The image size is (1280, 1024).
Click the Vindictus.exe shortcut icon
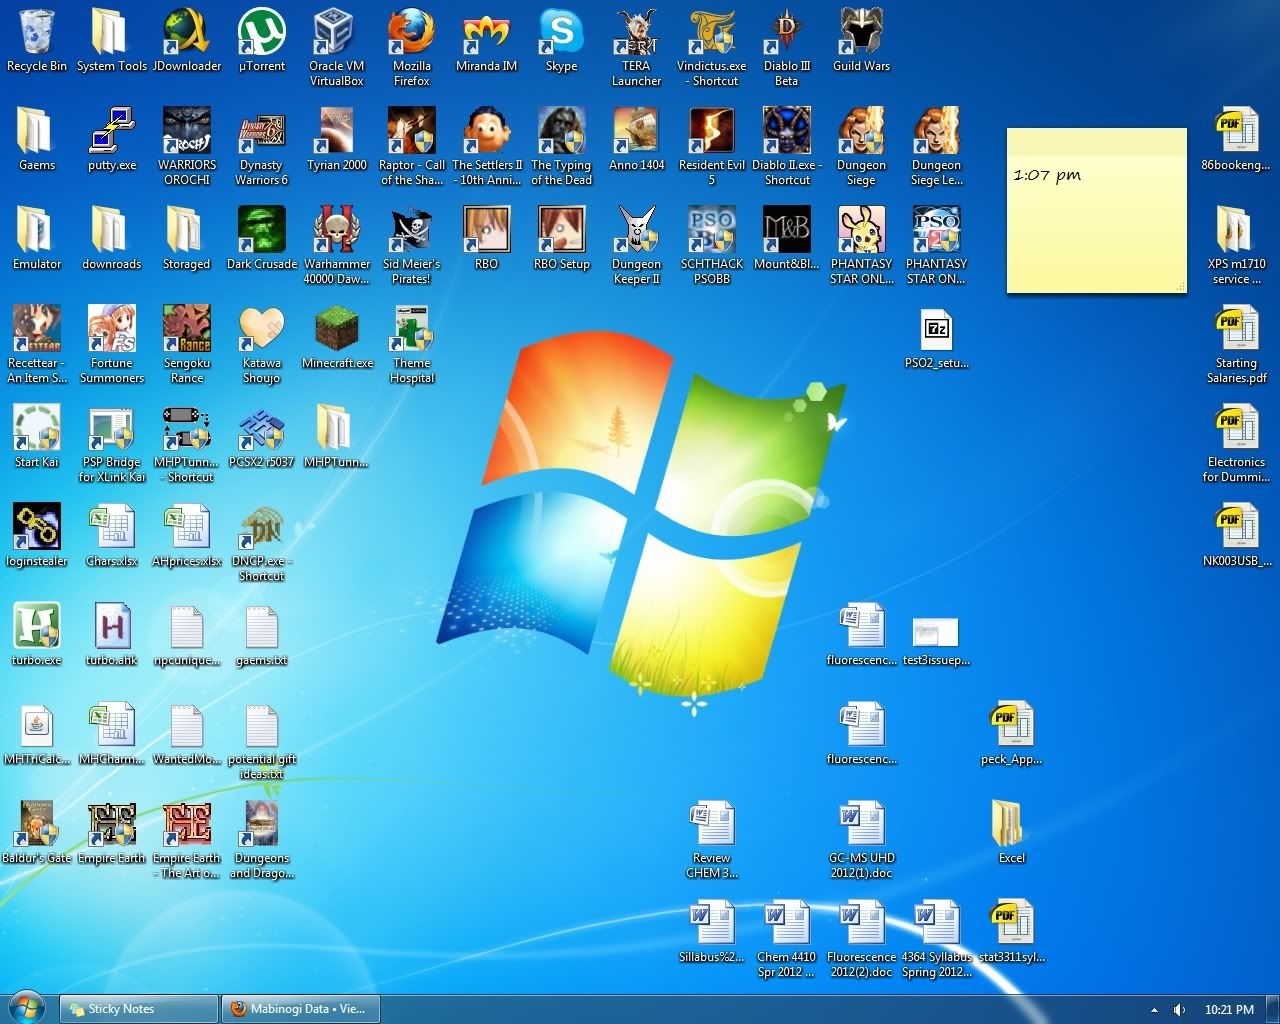coord(712,32)
